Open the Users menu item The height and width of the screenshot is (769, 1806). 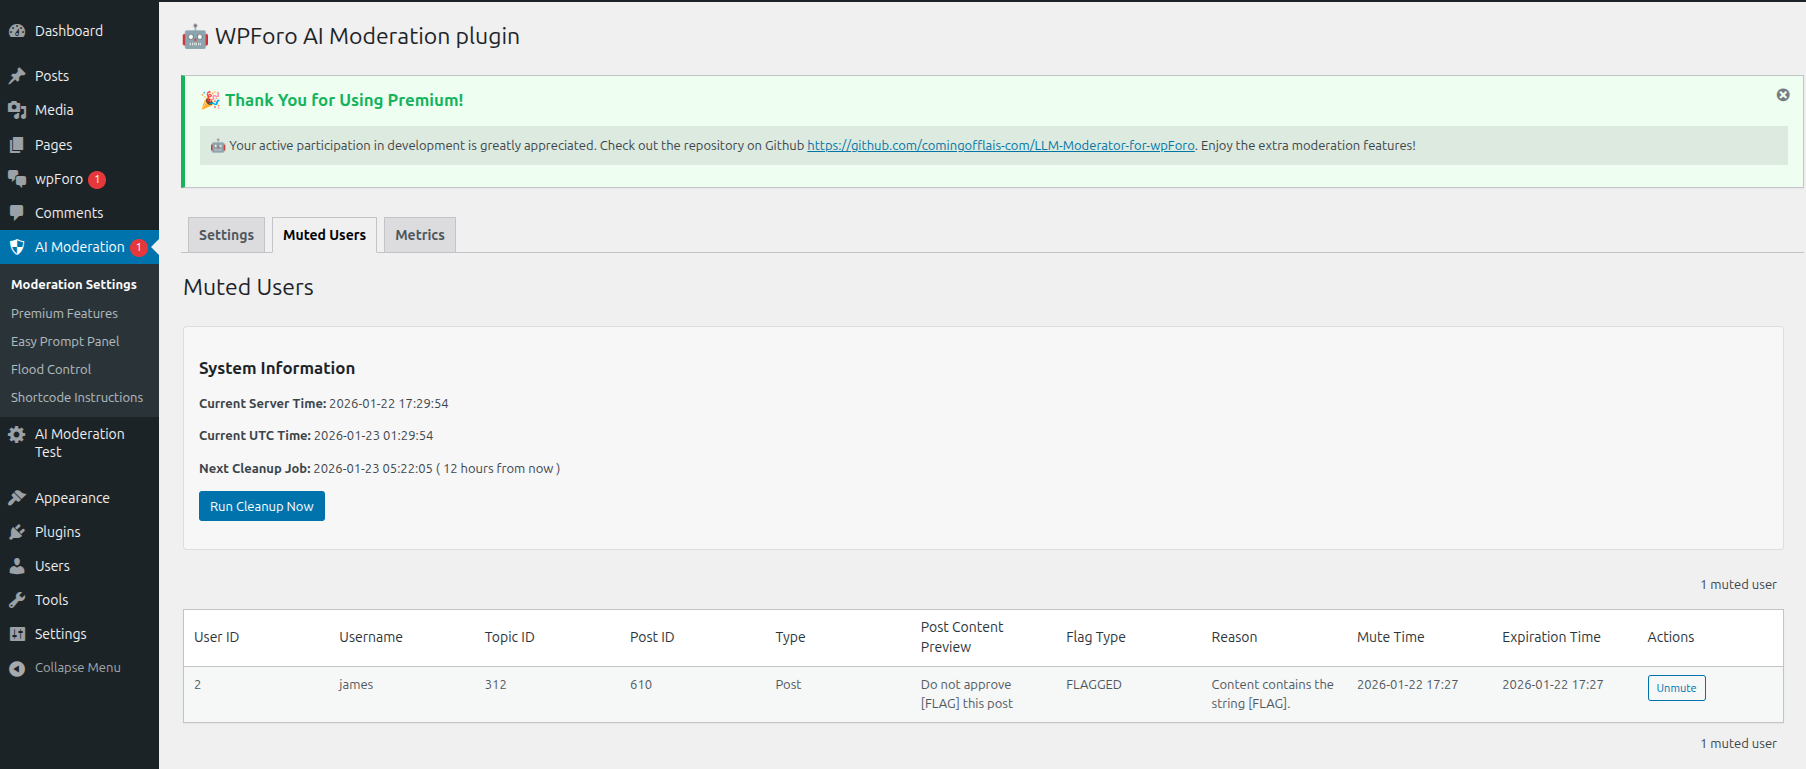click(x=79, y=566)
